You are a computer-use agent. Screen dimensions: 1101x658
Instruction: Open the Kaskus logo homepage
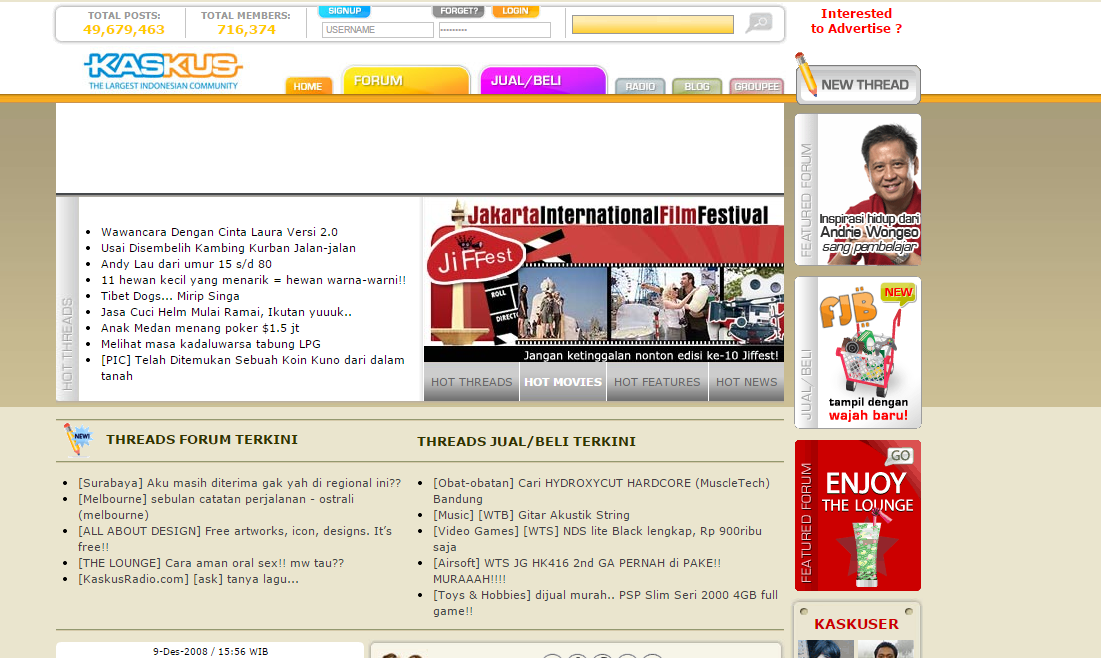tap(163, 72)
